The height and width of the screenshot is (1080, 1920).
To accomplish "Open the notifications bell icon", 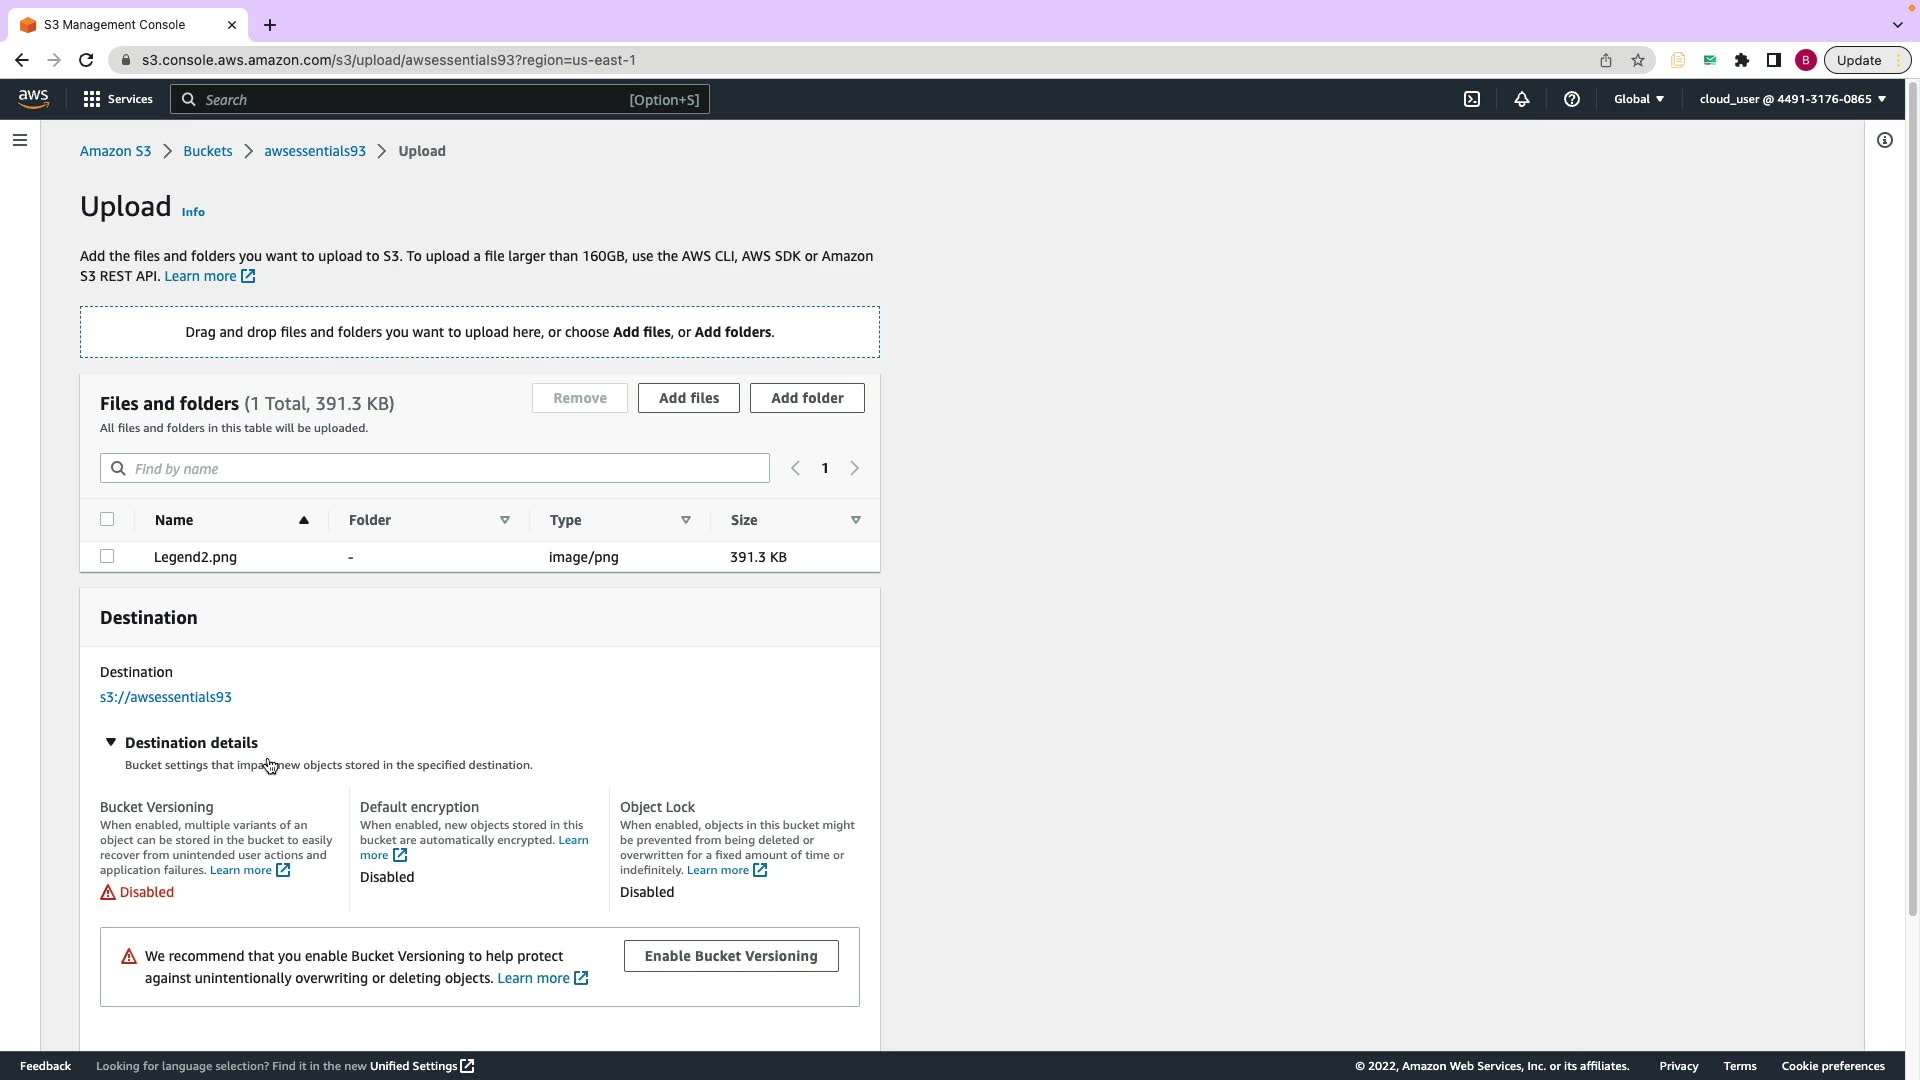I will pos(1521,99).
